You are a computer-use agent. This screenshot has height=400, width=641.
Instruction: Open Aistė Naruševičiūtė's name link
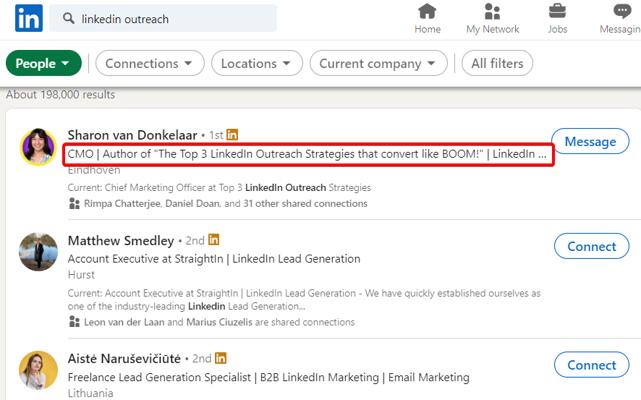point(124,359)
